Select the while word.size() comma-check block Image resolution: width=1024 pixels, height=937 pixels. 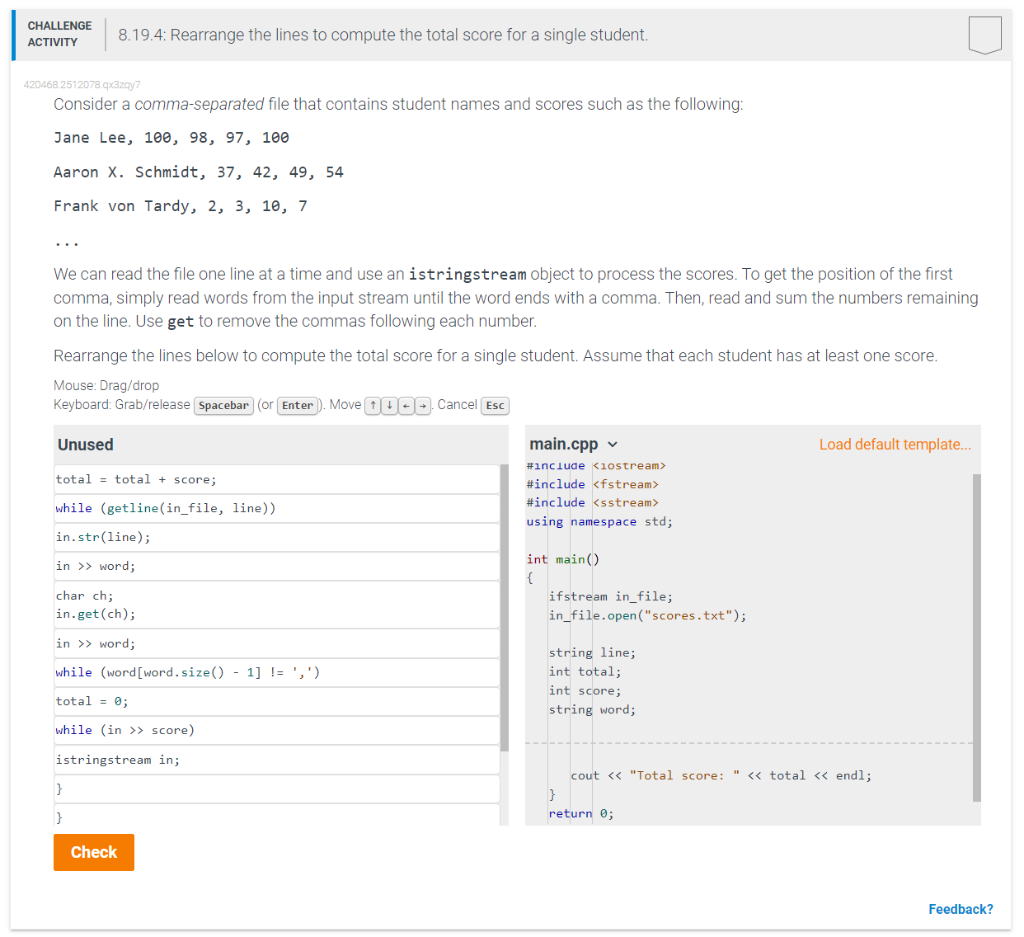point(276,672)
